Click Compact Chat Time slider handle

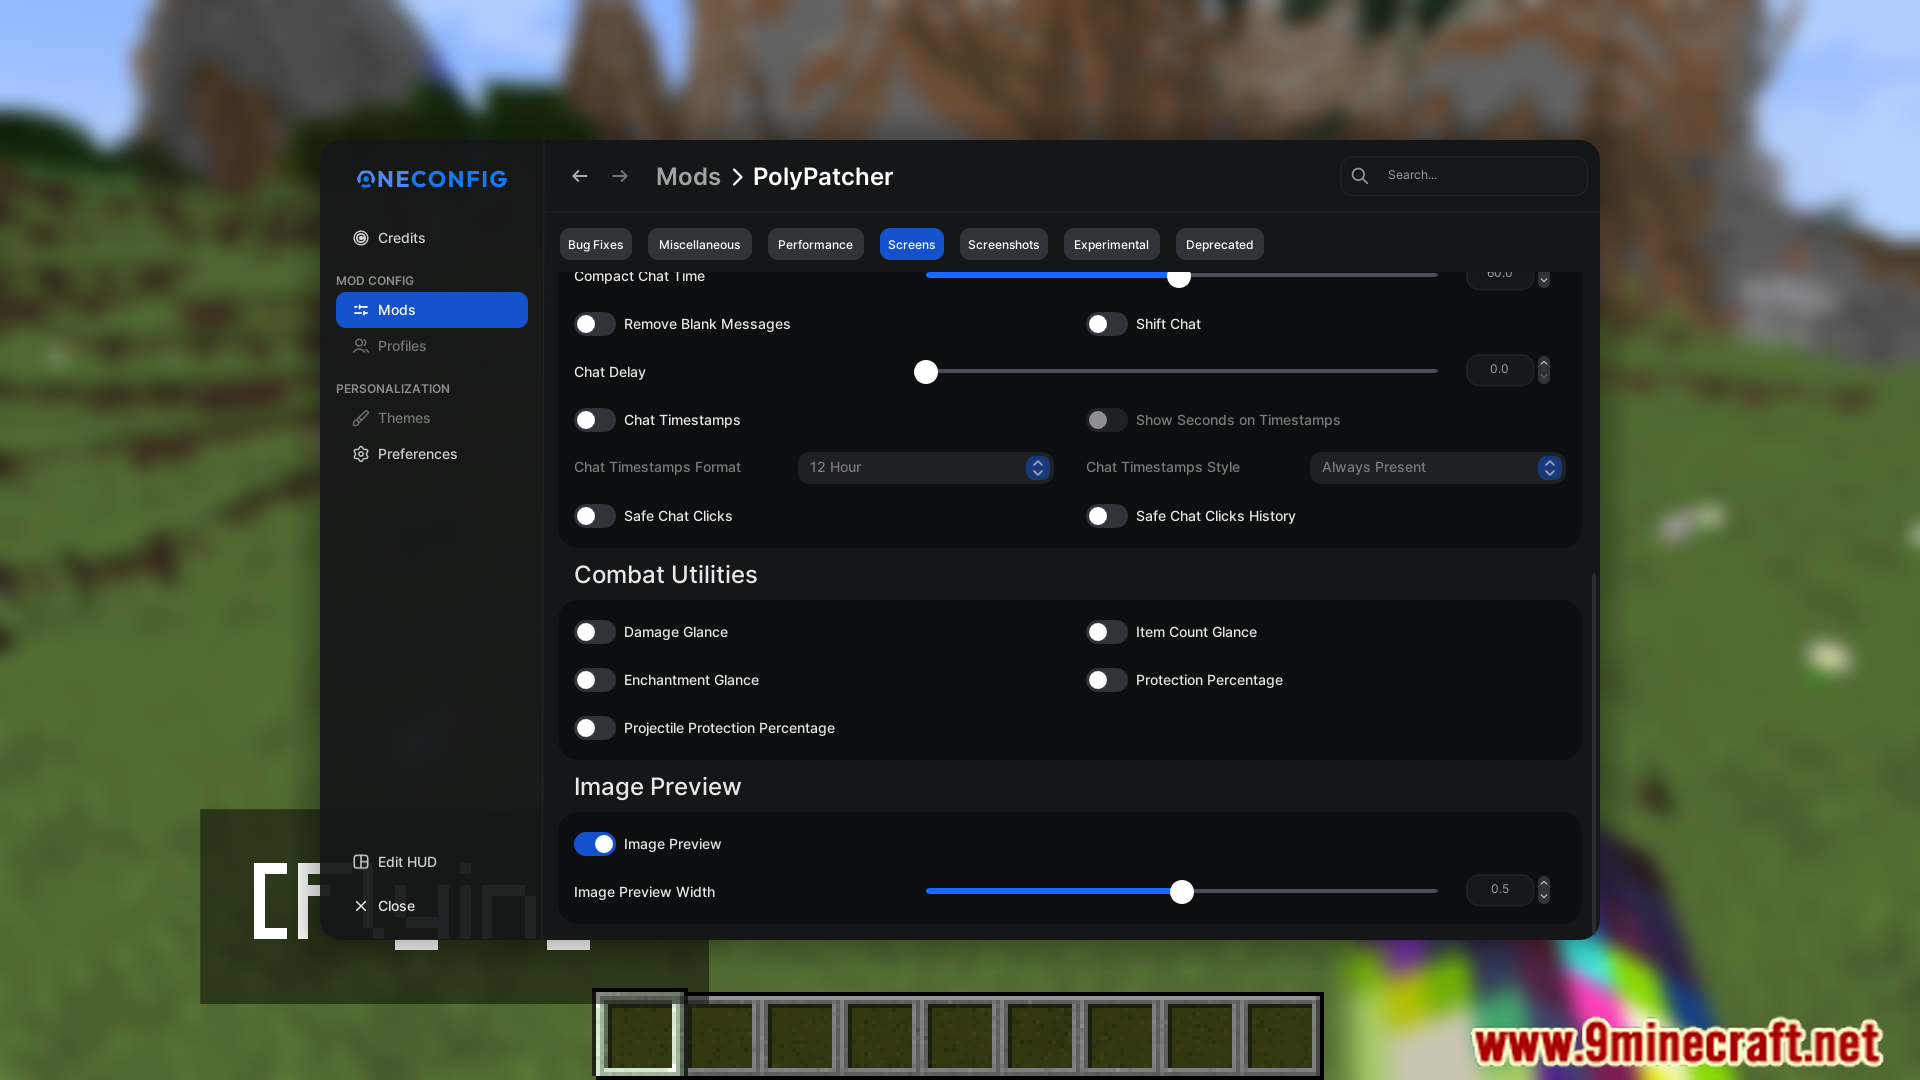1179,277
